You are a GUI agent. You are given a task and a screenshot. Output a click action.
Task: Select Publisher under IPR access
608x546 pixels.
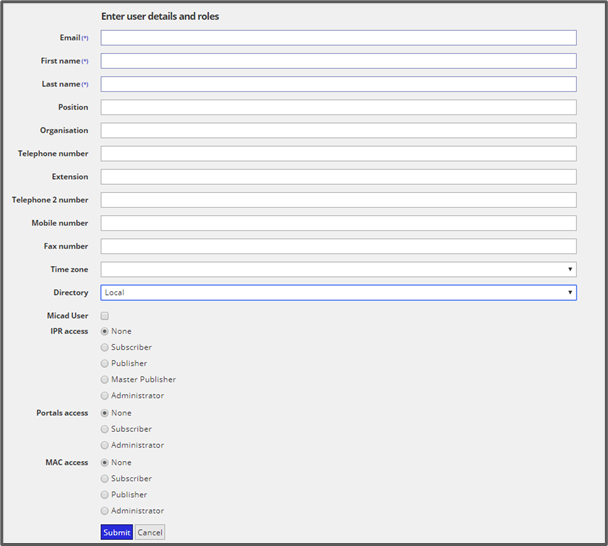[x=105, y=364]
